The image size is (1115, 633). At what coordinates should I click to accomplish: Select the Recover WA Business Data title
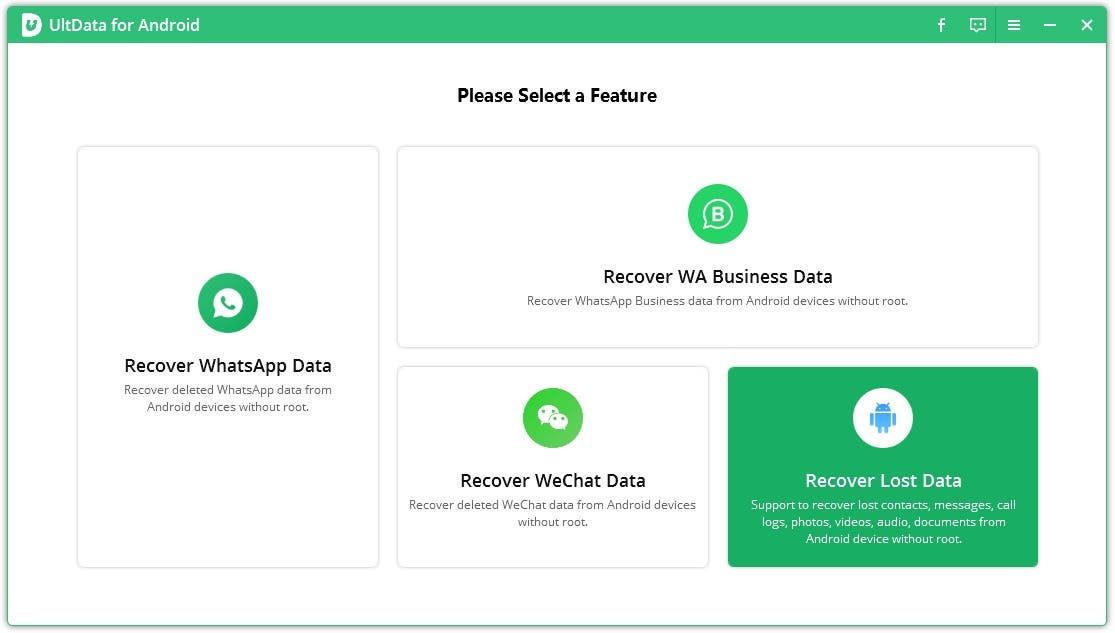pos(717,277)
